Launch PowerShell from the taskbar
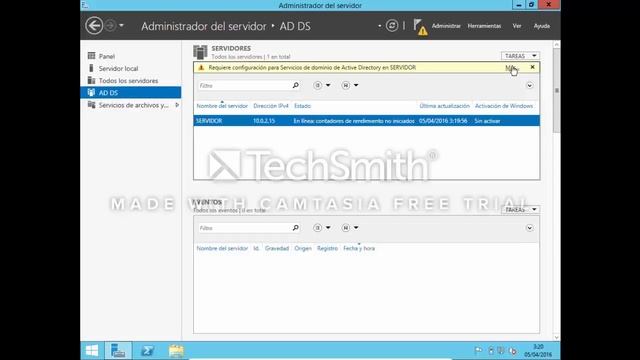The height and width of the screenshot is (360, 640). [147, 351]
